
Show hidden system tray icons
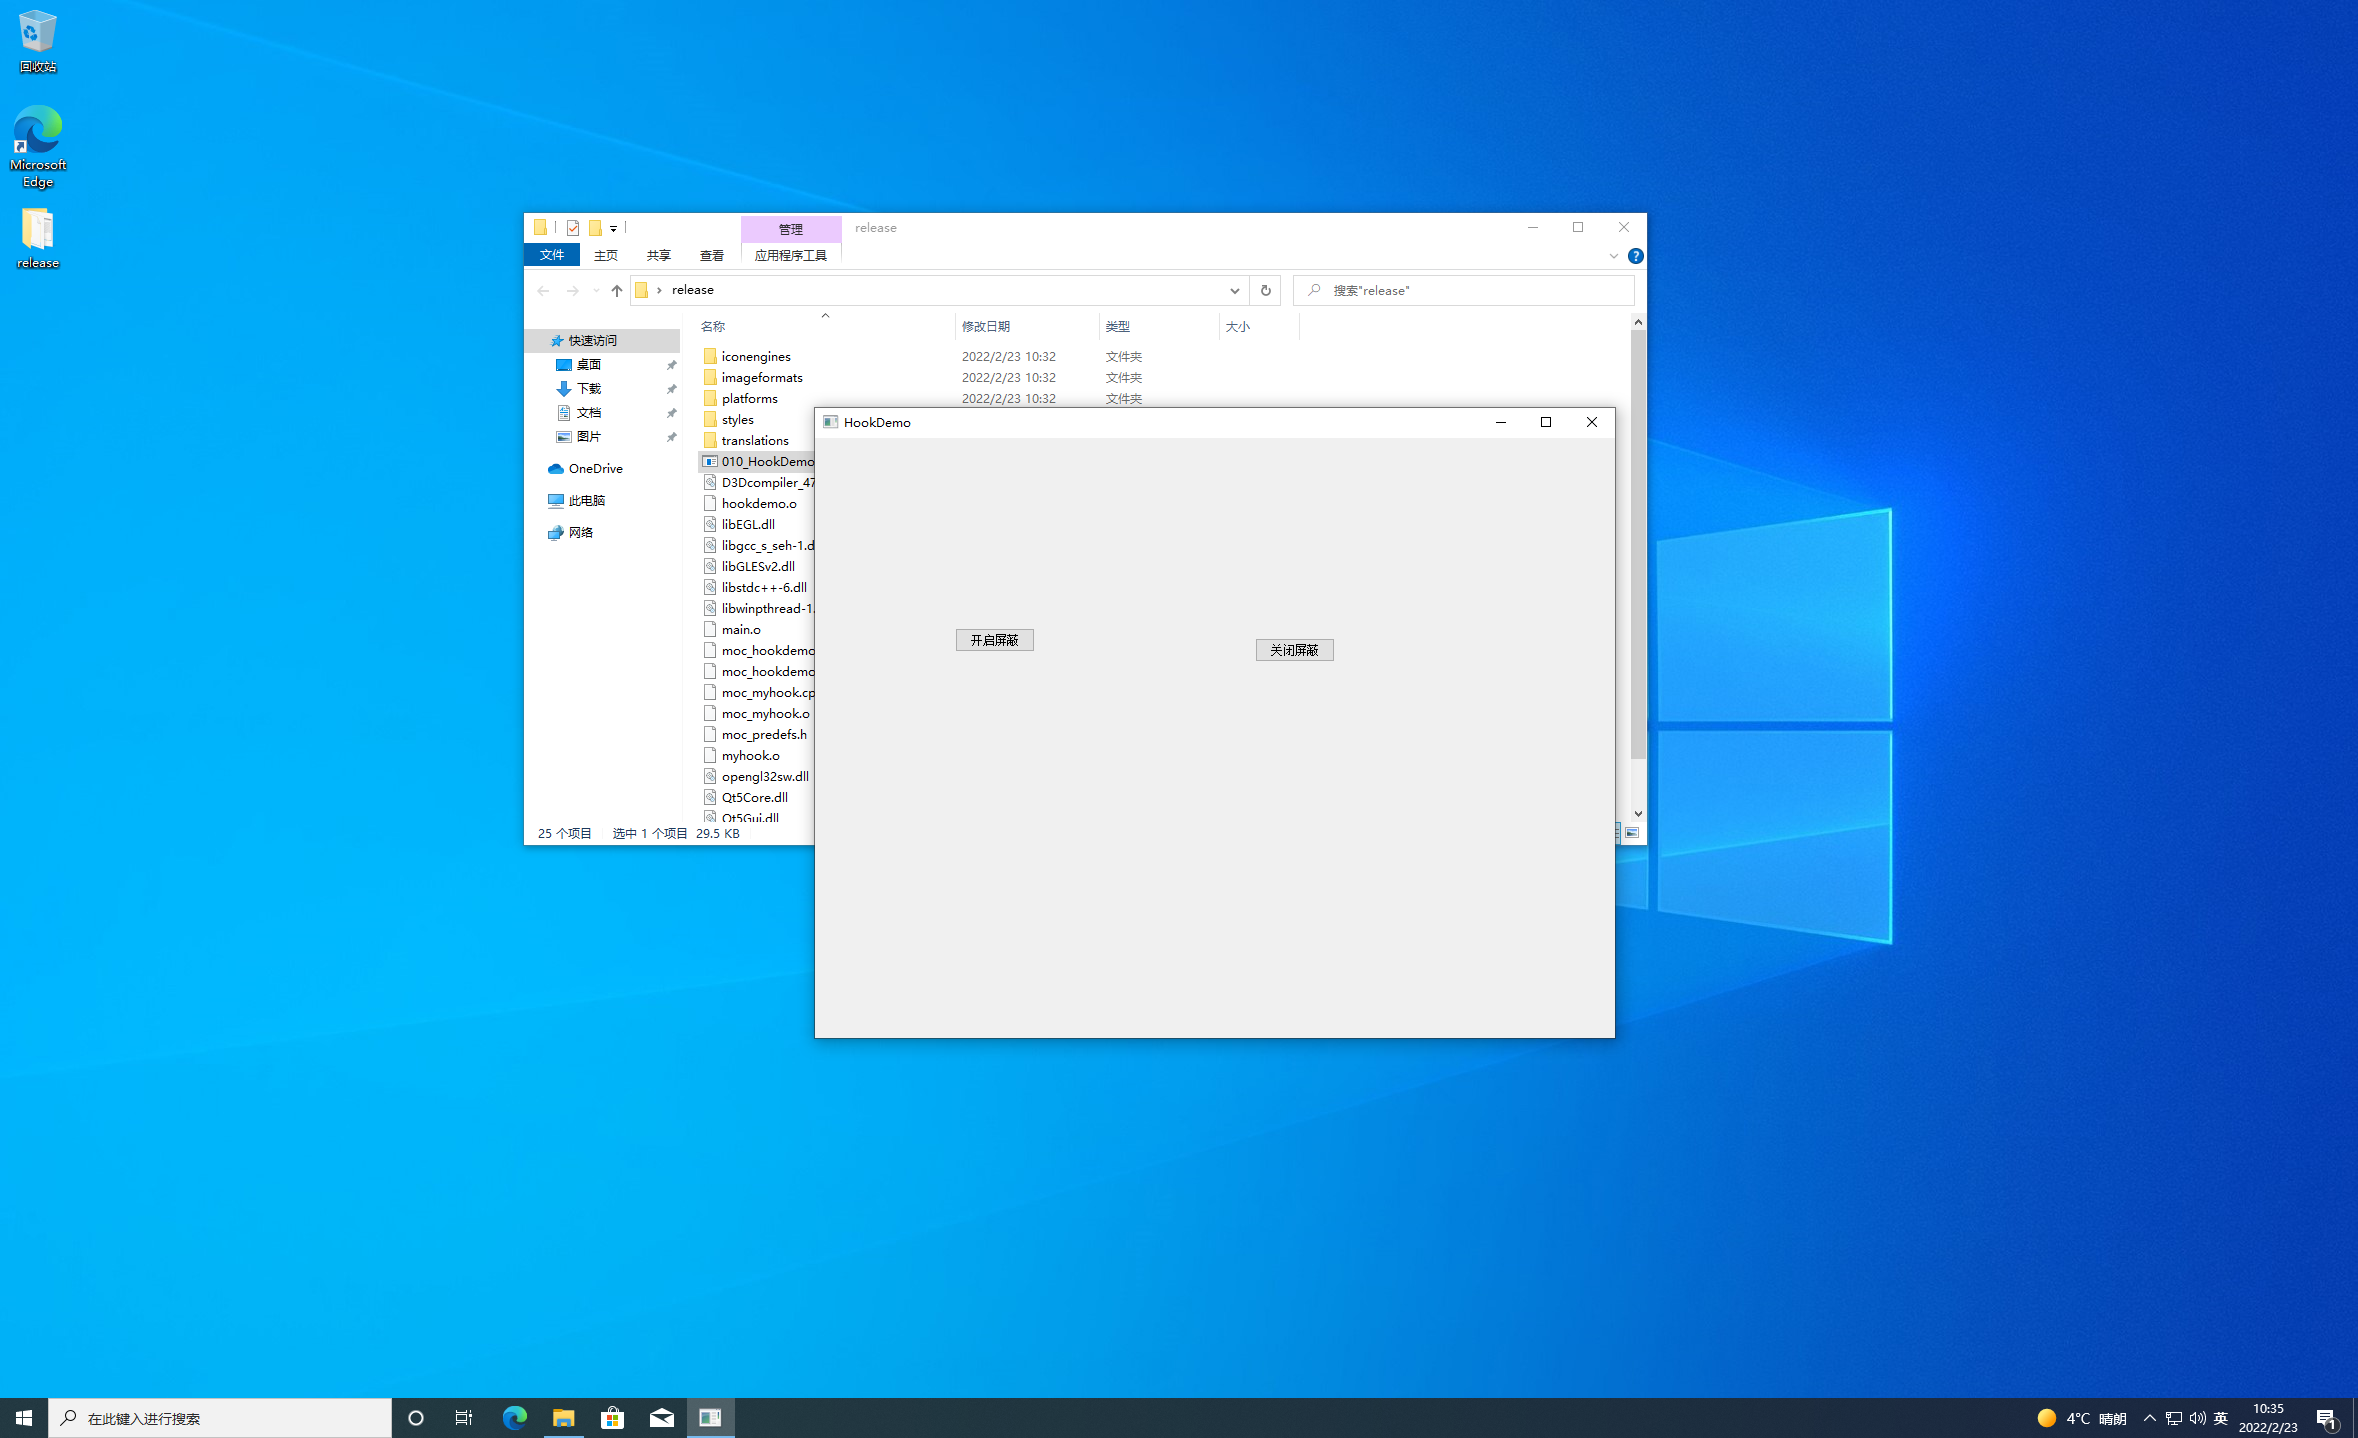[2149, 1418]
